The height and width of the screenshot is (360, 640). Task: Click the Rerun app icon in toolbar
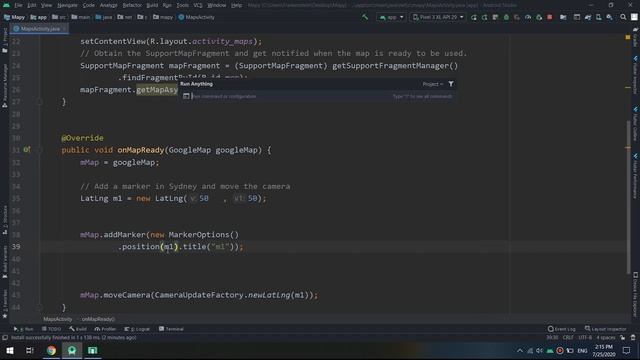pyautogui.click(x=474, y=17)
